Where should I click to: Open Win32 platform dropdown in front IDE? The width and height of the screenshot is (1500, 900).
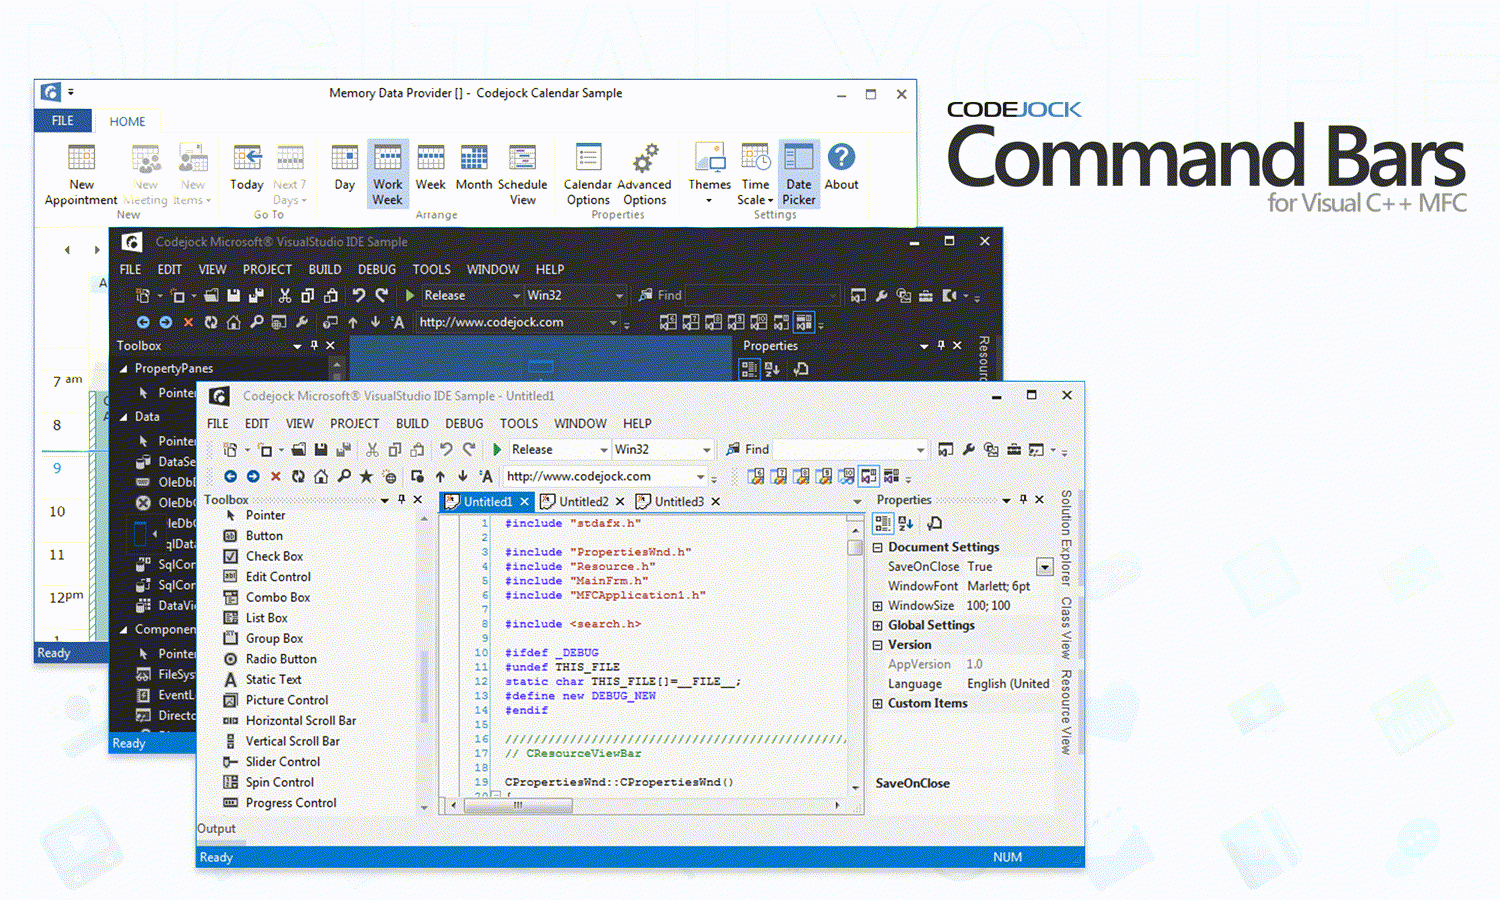[x=706, y=450]
